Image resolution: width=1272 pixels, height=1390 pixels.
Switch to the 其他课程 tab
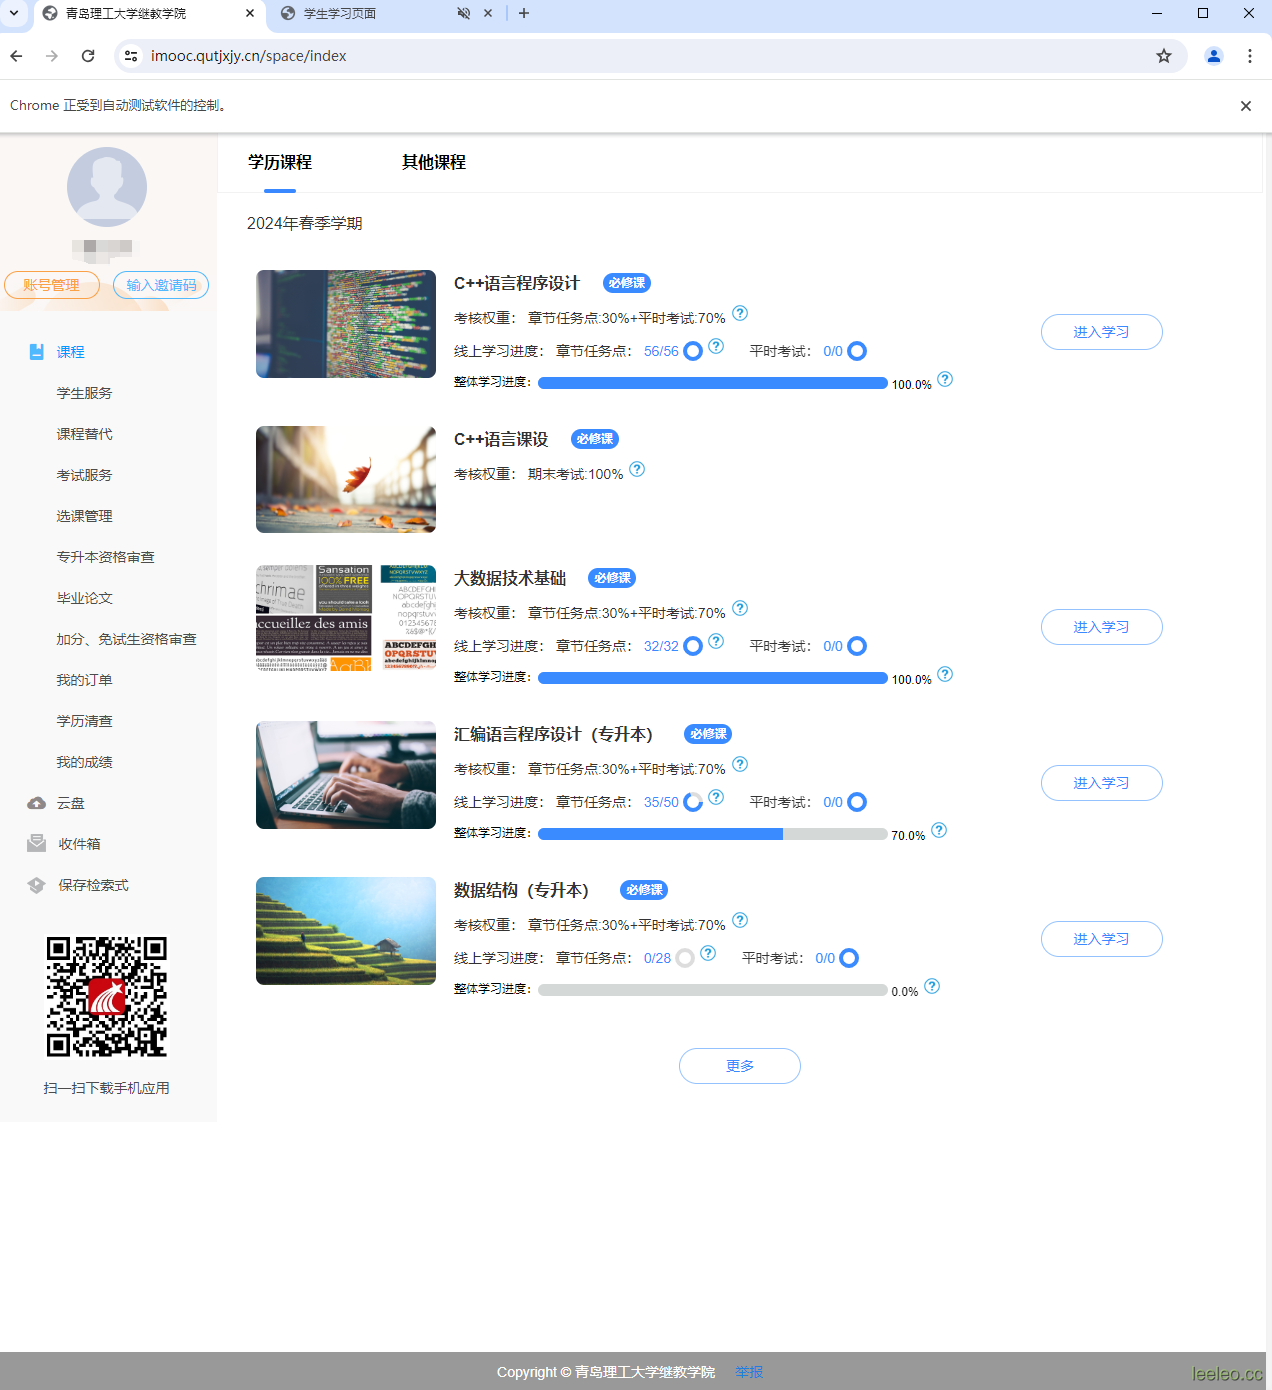433,162
